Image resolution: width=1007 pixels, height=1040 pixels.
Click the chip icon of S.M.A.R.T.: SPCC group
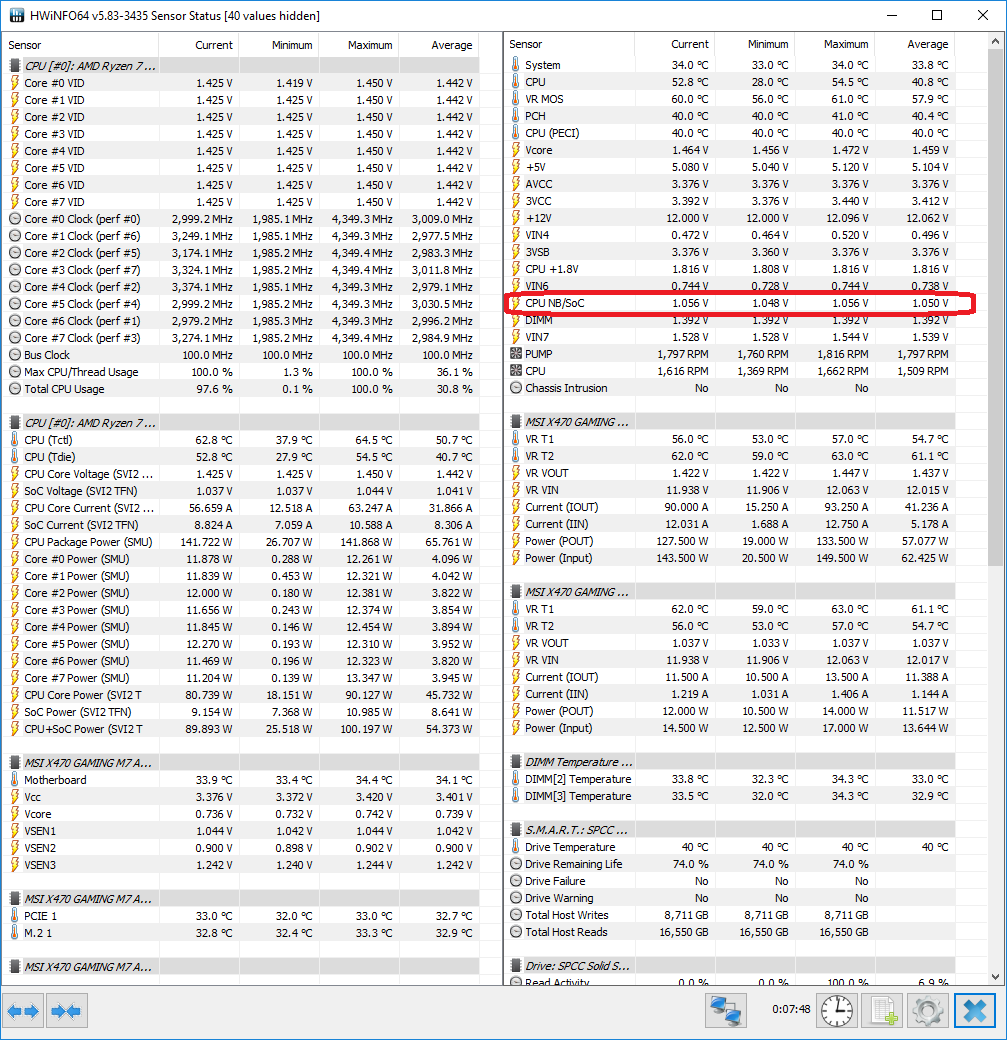516,830
